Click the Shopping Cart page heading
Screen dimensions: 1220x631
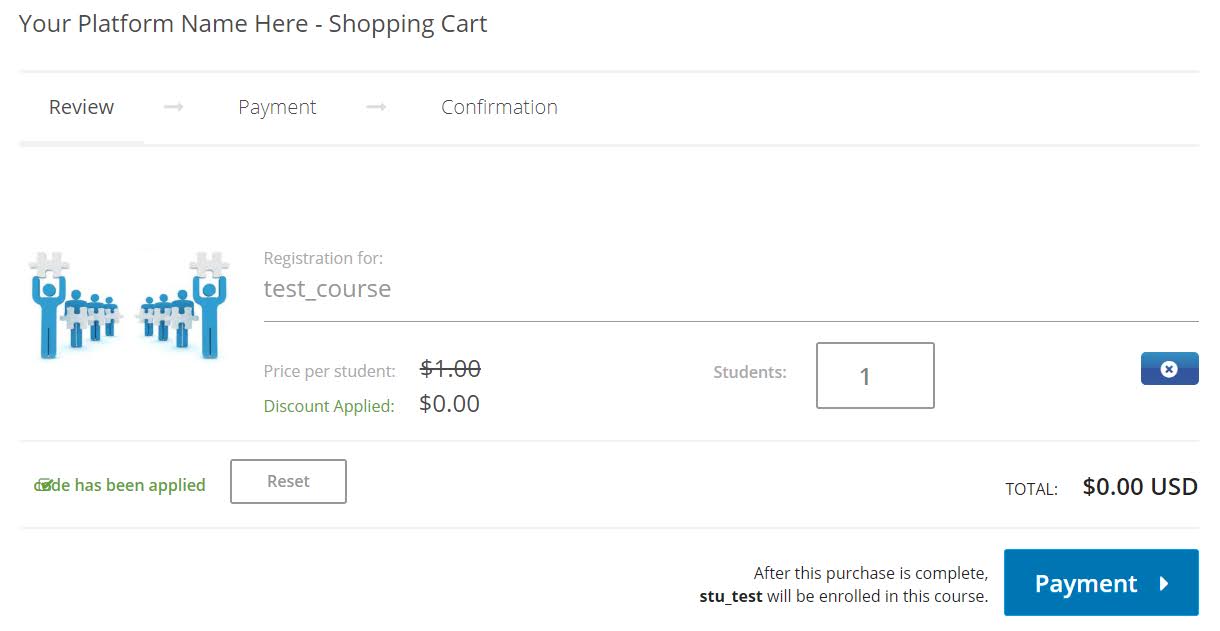(x=253, y=24)
